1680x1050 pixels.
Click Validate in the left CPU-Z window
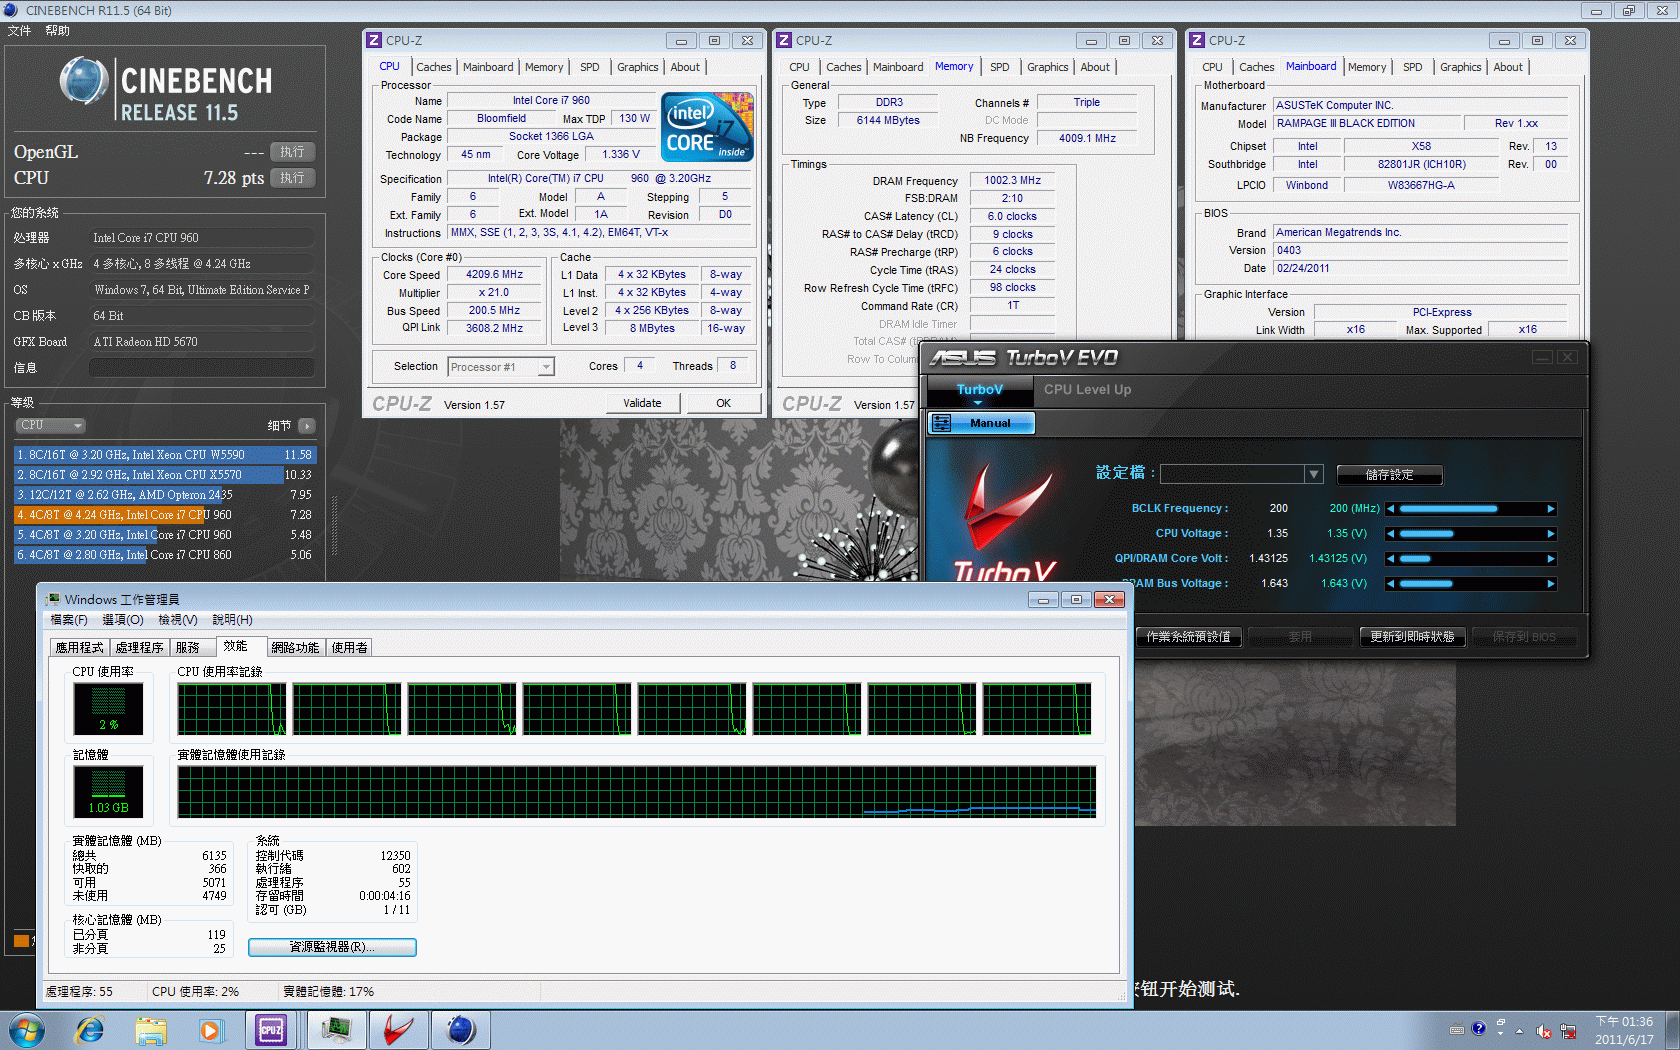(643, 403)
